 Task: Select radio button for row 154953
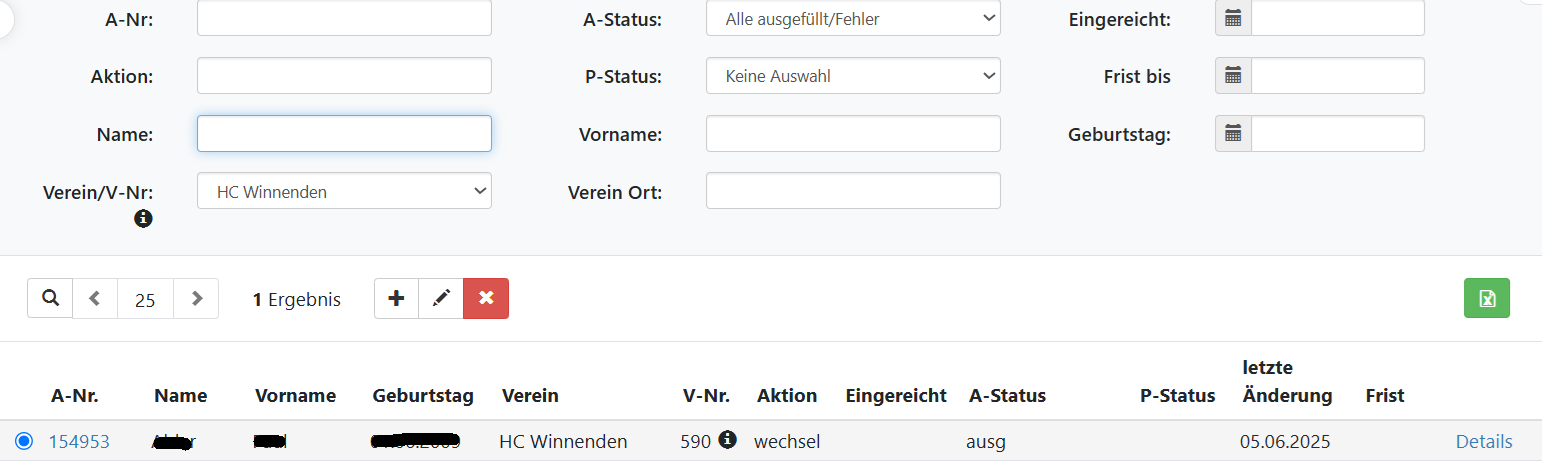(24, 441)
